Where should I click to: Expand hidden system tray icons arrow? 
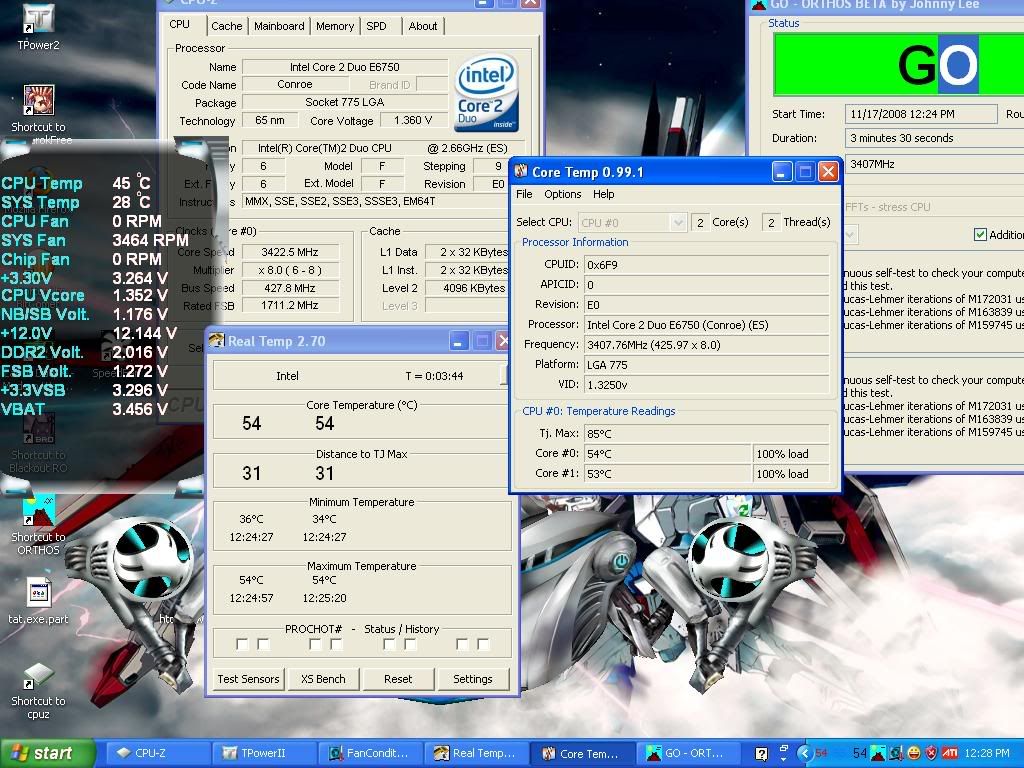tap(806, 753)
